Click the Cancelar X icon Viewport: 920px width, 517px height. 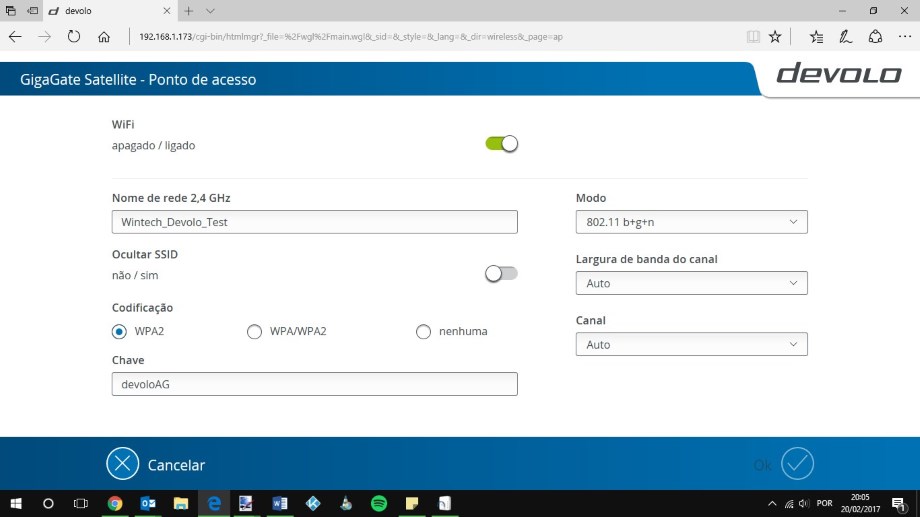(x=122, y=464)
